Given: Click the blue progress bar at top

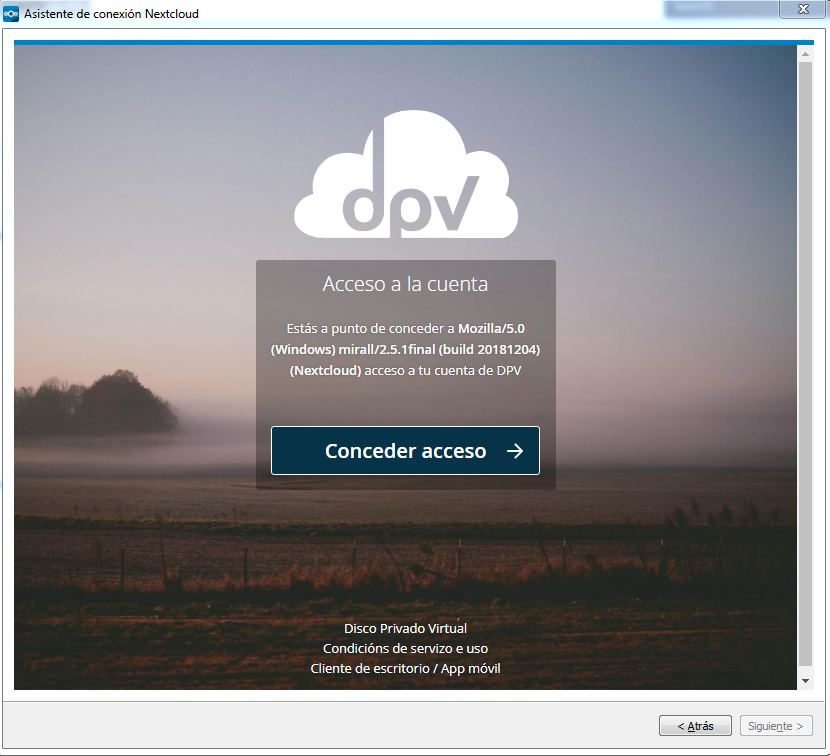Looking at the screenshot, I should click(407, 42).
